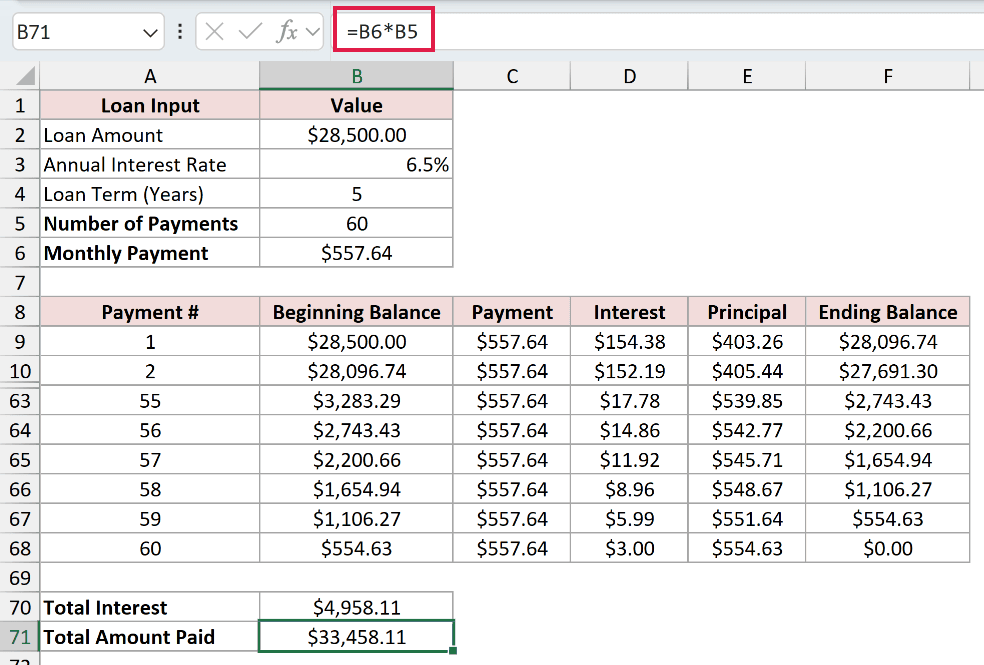Click the Select All corner triangle
This screenshot has height=665, width=984.
click(26, 76)
